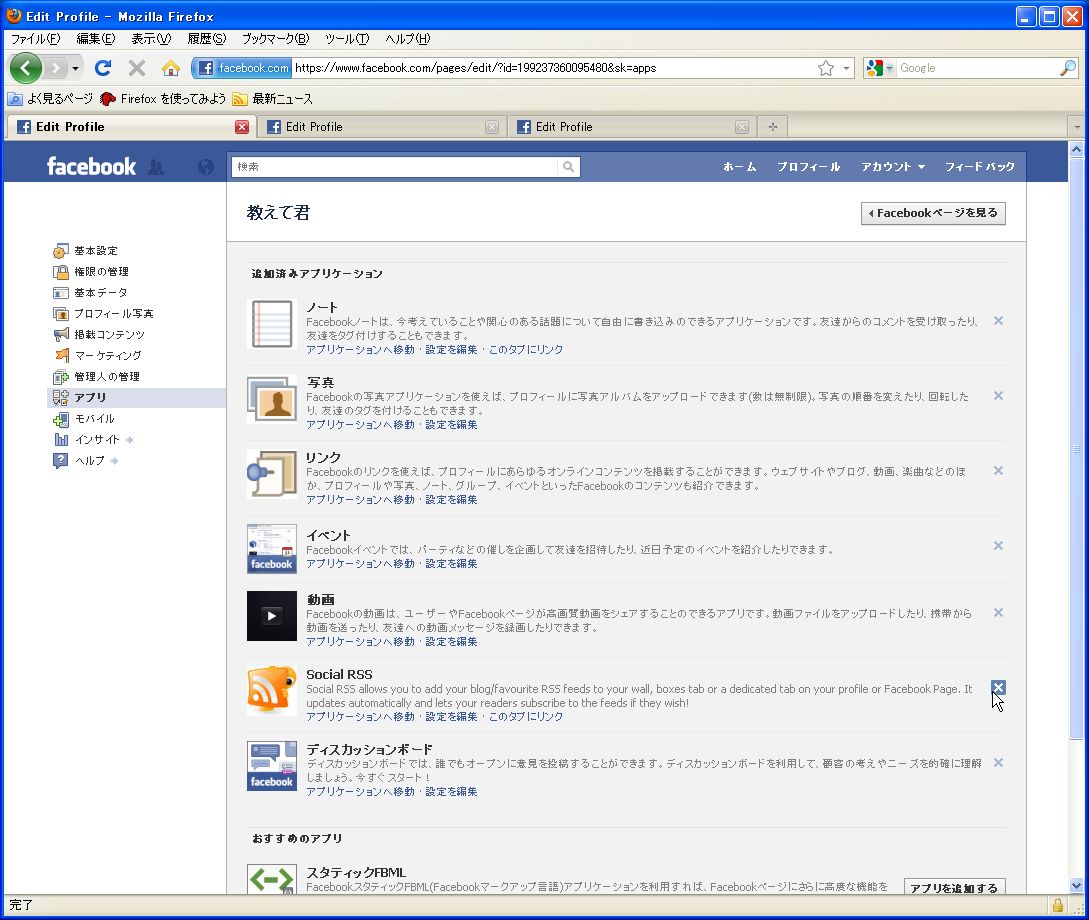Open the Firefox home page icon
The width and height of the screenshot is (1089, 920).
[x=170, y=68]
